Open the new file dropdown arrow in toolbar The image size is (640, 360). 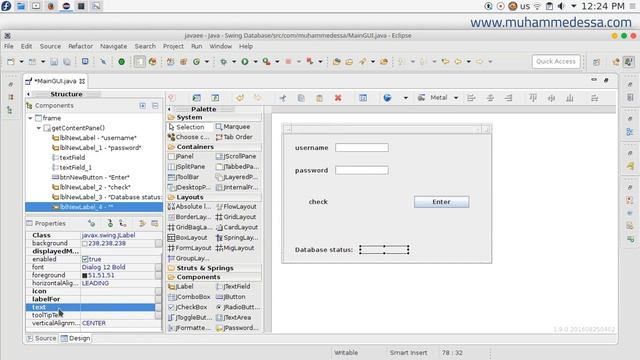coord(21,62)
